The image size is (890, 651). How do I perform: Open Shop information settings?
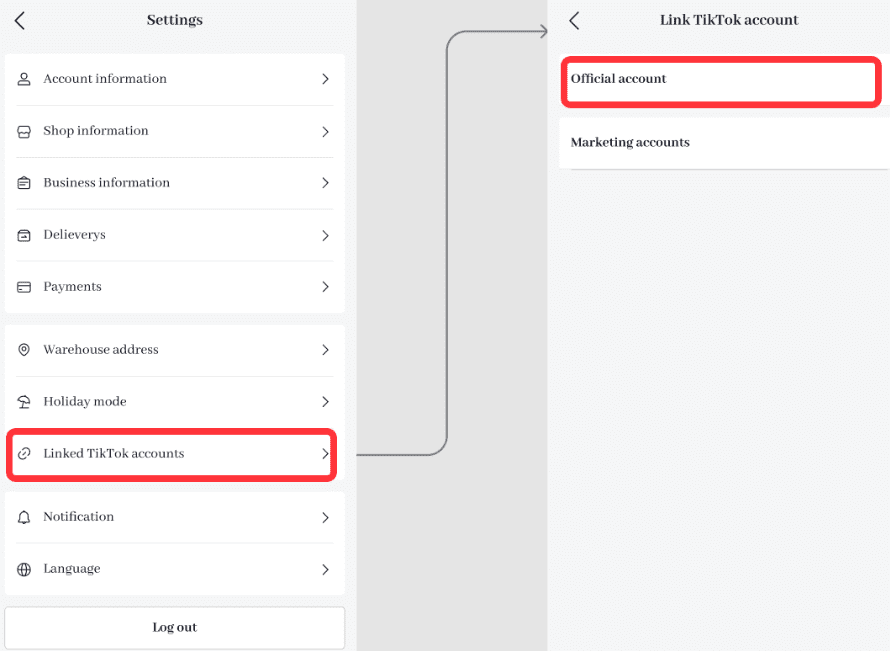click(174, 131)
